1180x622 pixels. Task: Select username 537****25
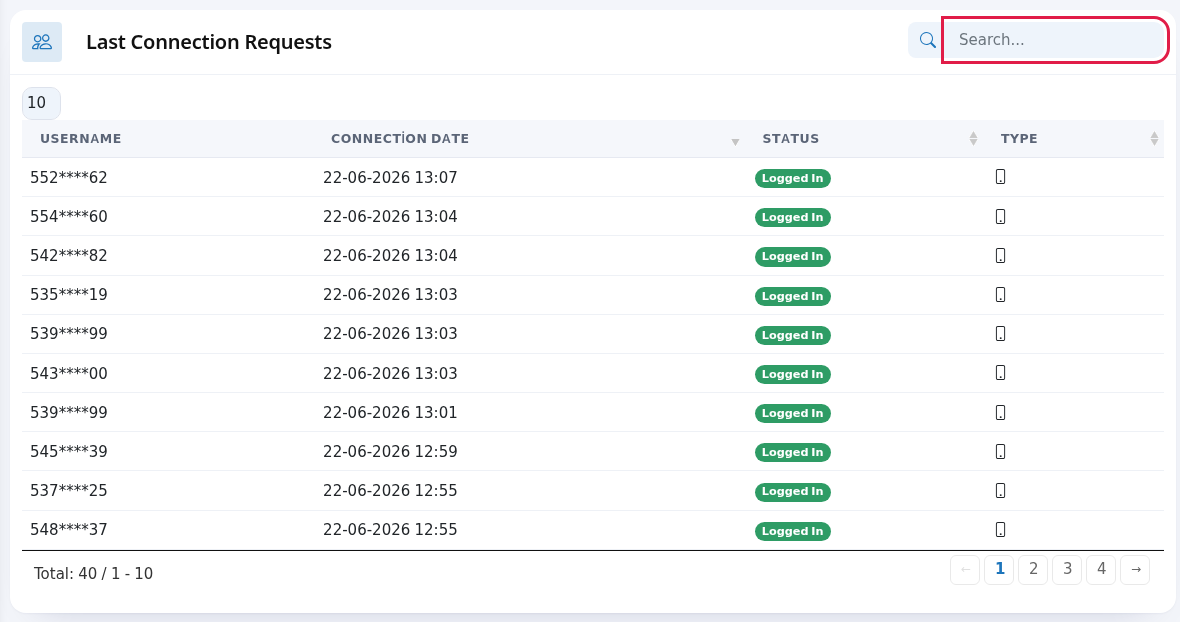click(x=68, y=491)
